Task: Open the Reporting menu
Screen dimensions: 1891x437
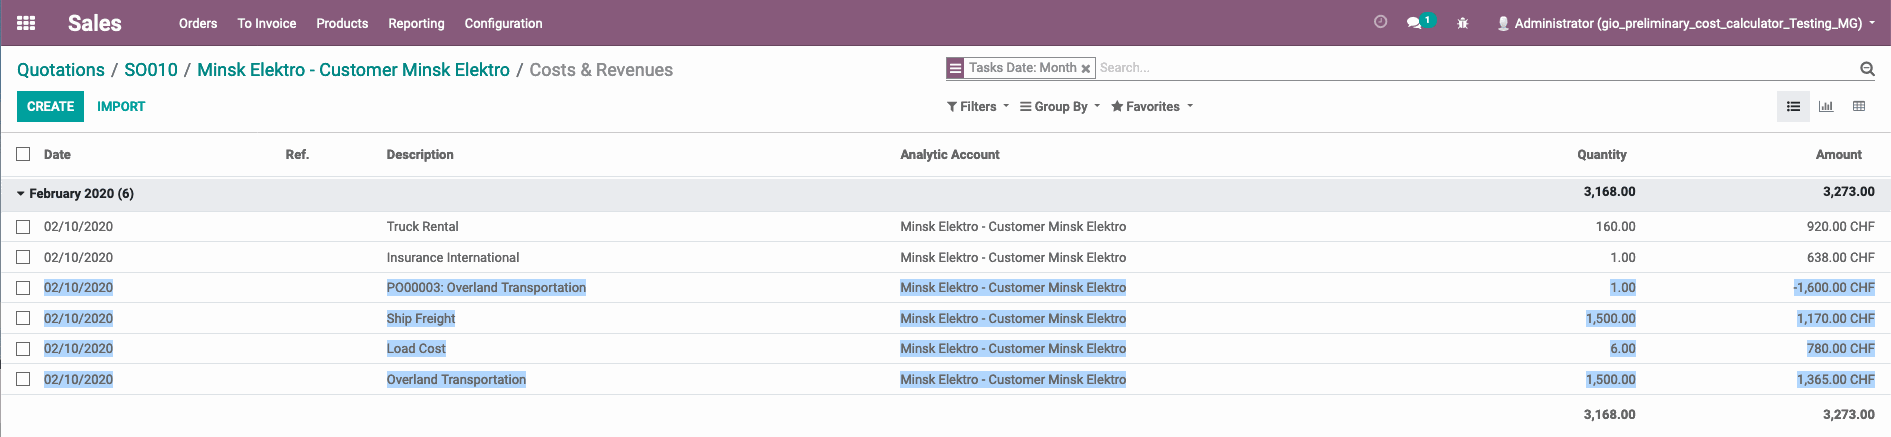Action: point(416,23)
